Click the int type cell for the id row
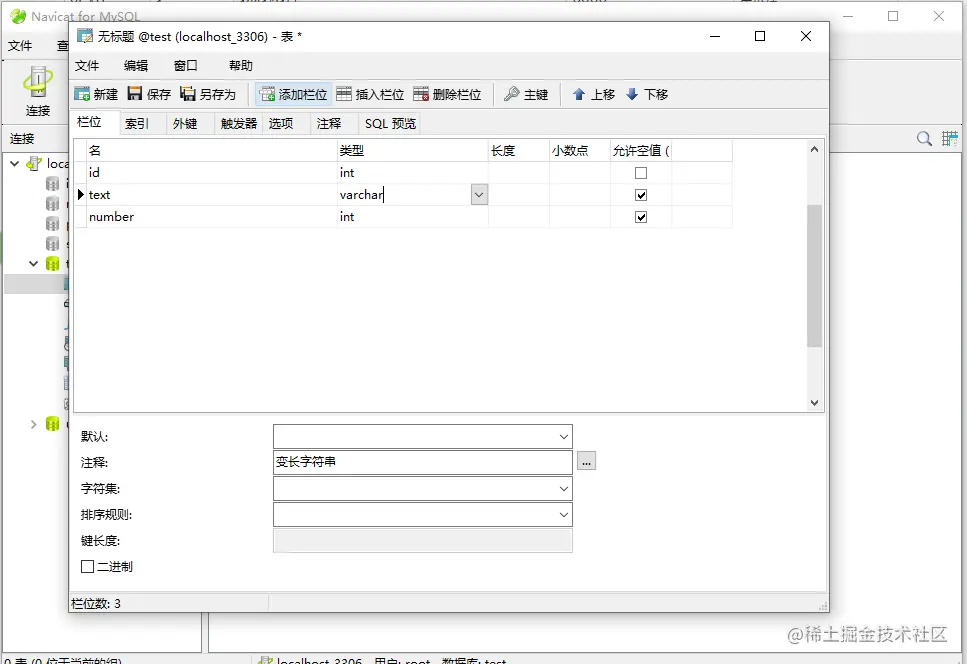 point(413,173)
